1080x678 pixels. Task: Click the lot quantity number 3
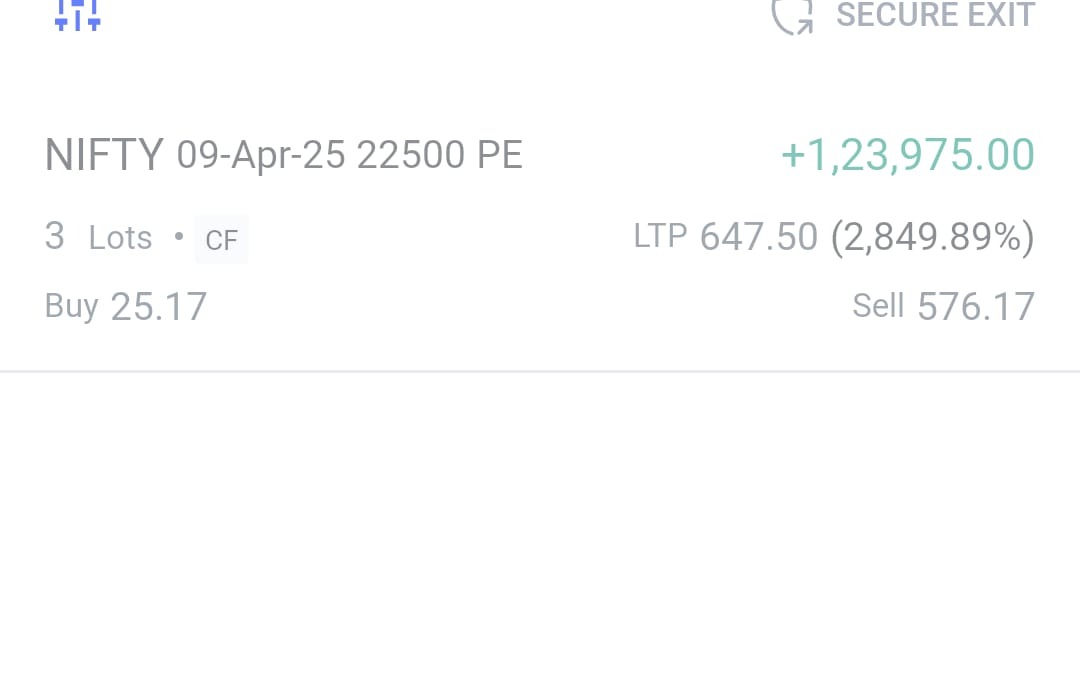[55, 237]
